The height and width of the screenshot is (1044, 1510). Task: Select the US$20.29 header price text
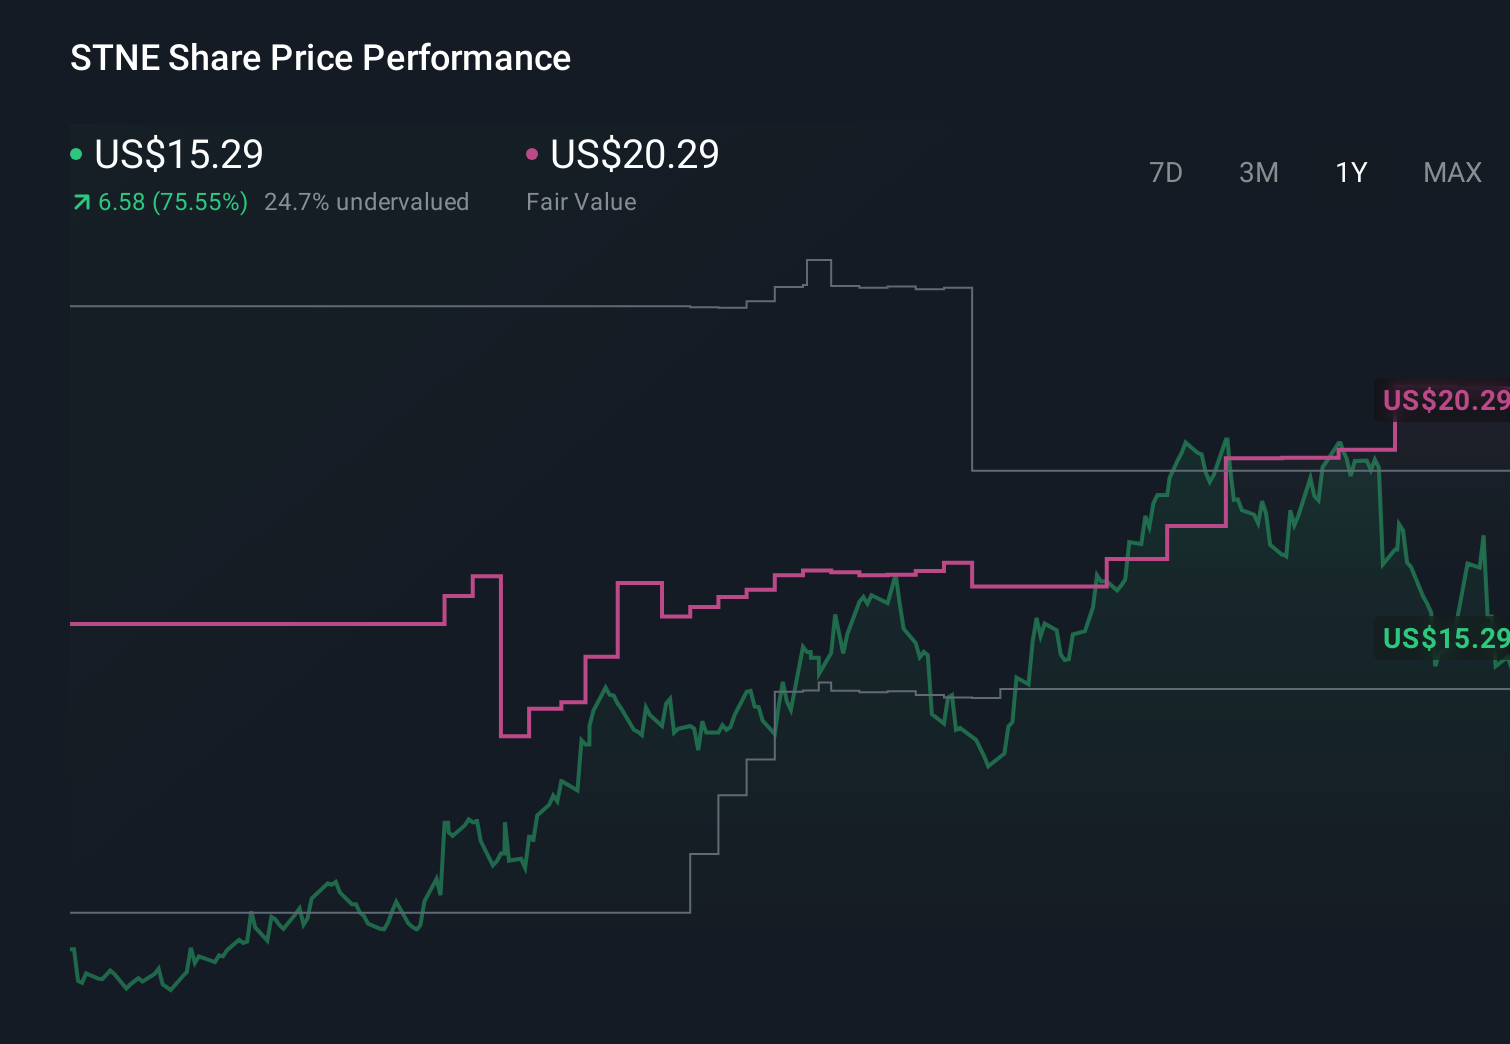(x=636, y=154)
